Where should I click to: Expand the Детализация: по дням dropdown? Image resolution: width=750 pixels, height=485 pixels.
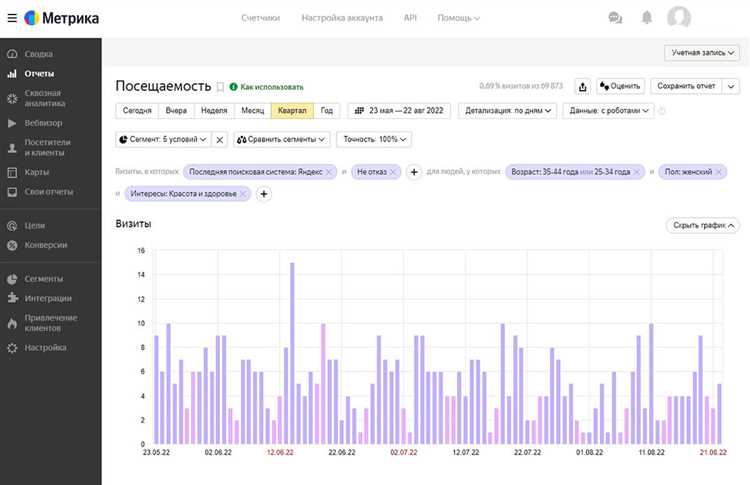508,111
